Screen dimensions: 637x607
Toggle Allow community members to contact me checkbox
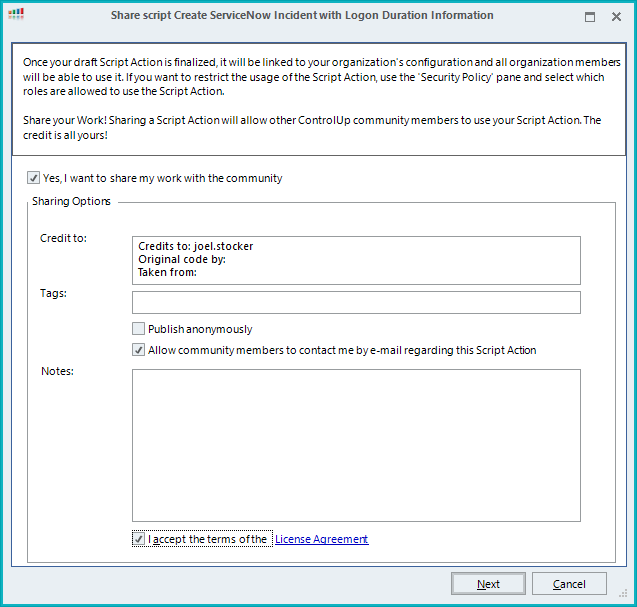point(139,350)
